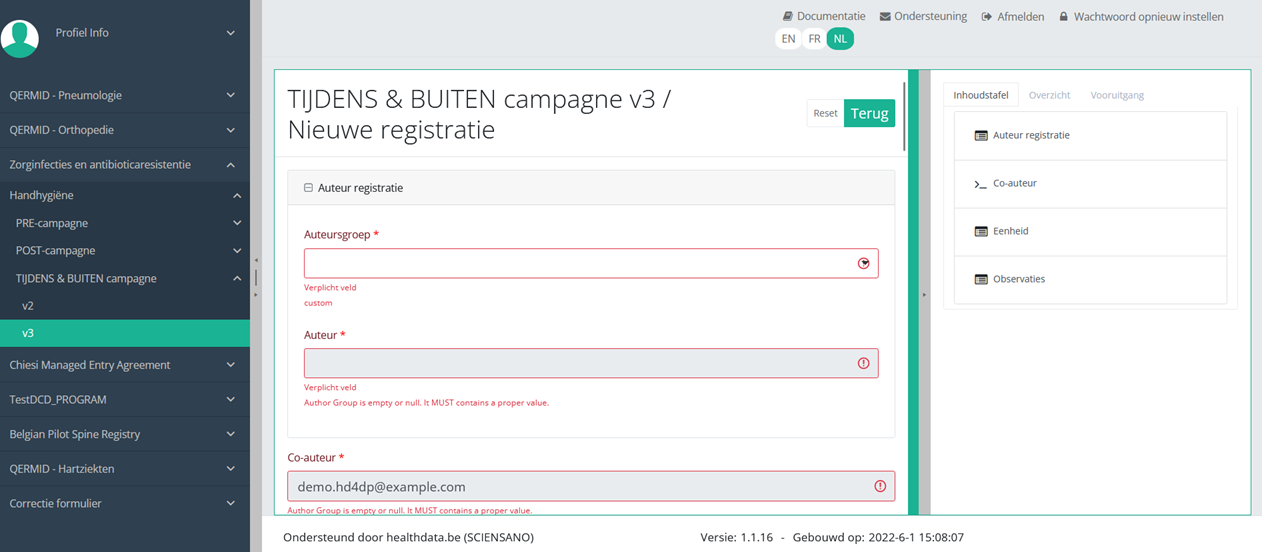Viewport: 1262px width, 552px height.
Task: Switch language to FR
Action: (x=815, y=39)
